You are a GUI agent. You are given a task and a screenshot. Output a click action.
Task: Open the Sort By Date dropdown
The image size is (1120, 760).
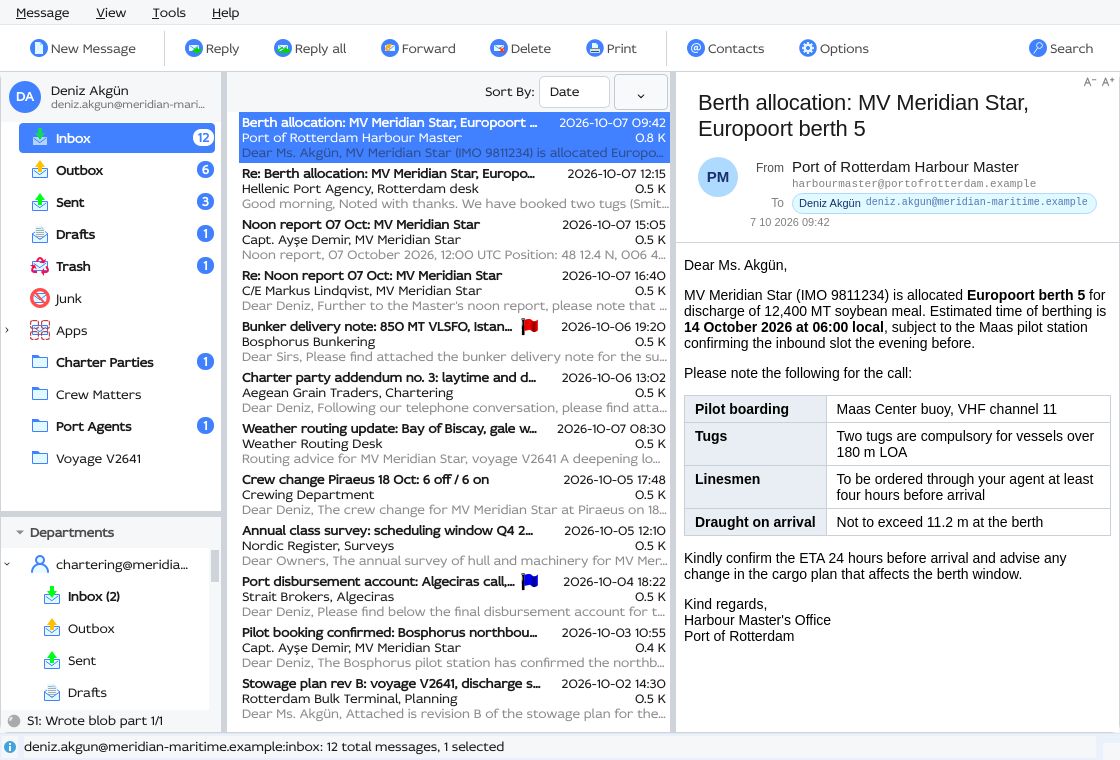(574, 92)
